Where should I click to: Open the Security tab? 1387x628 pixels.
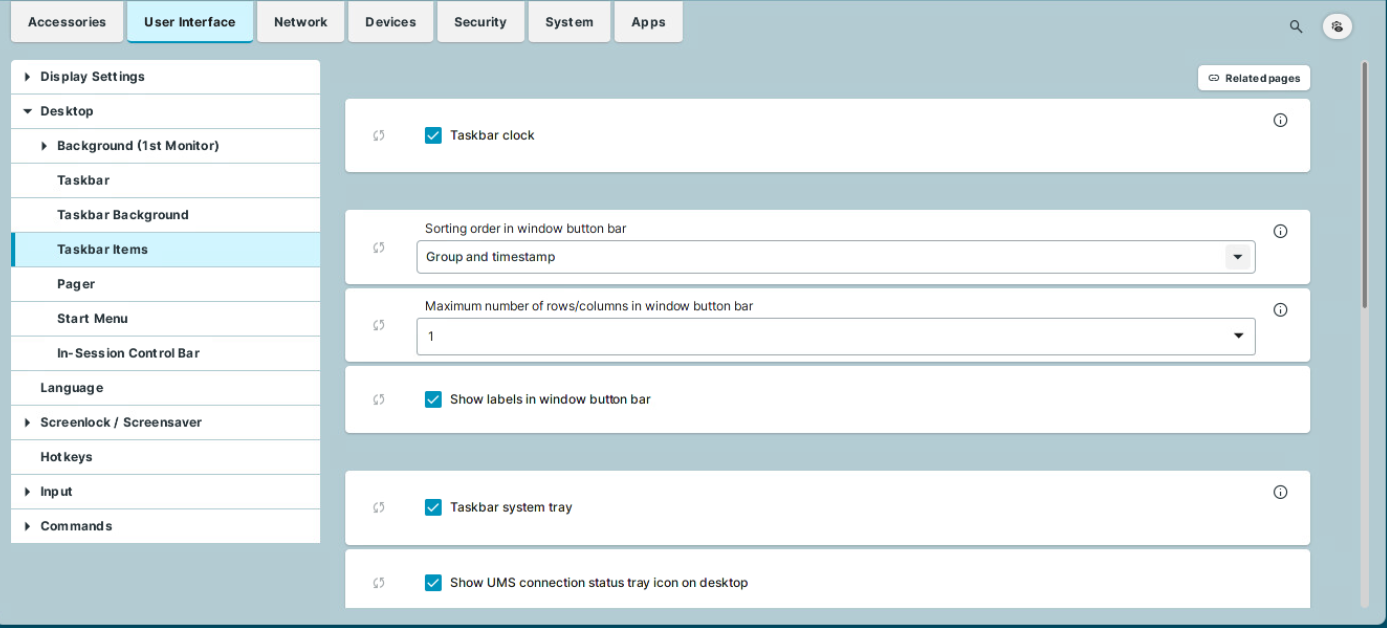point(480,22)
